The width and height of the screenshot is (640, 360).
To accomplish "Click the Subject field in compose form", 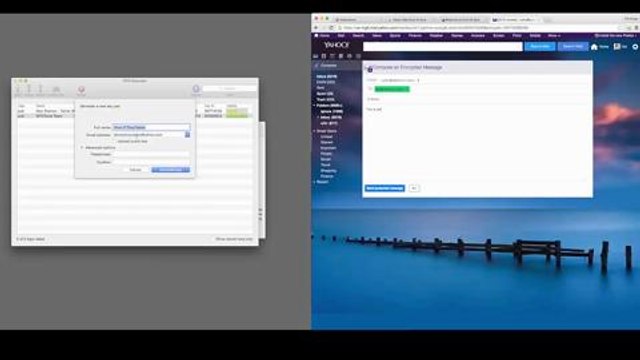I will pyautogui.click(x=478, y=99).
